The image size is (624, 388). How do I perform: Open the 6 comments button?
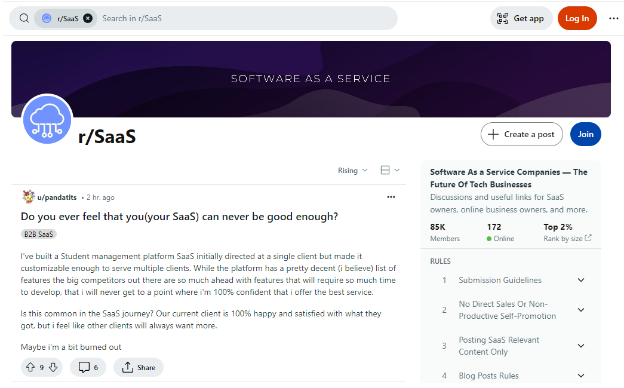click(88, 367)
